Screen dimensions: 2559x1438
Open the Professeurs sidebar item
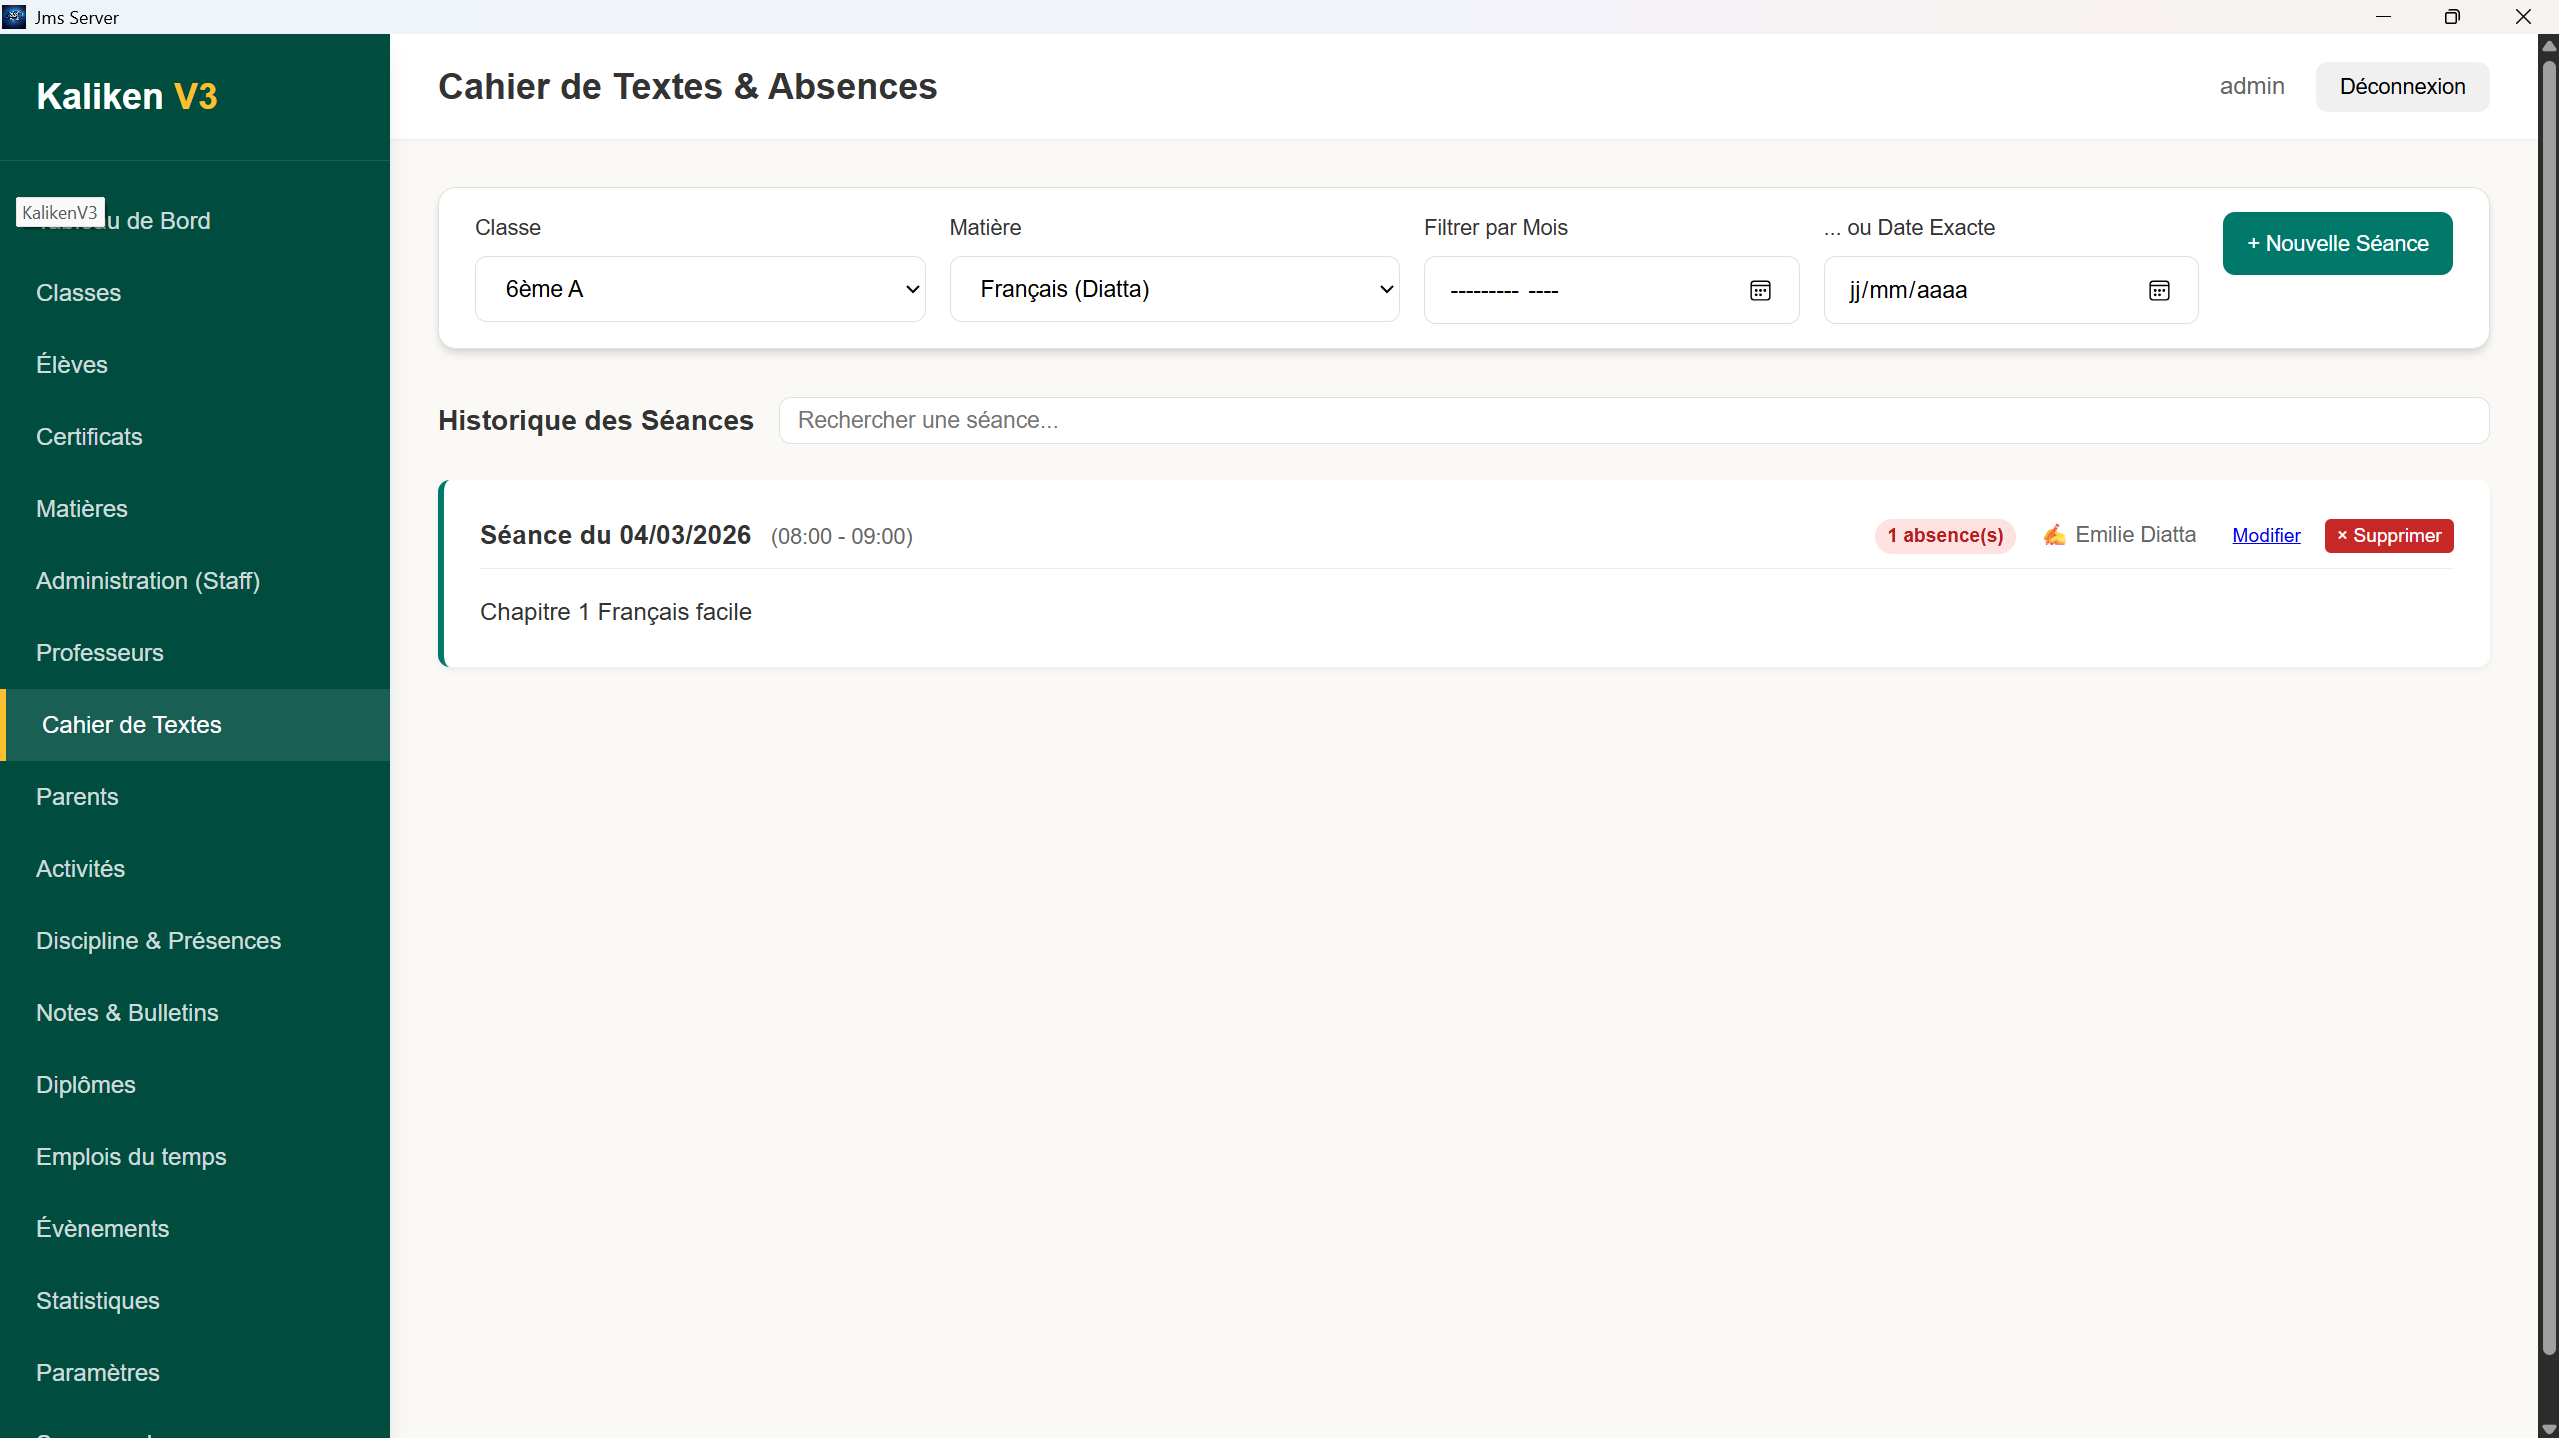click(x=99, y=652)
